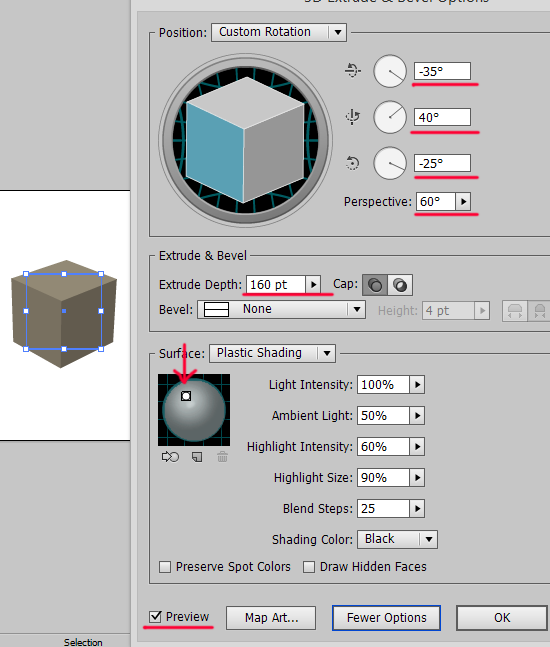Open the Highlight Intensity slider arrow

click(x=417, y=446)
